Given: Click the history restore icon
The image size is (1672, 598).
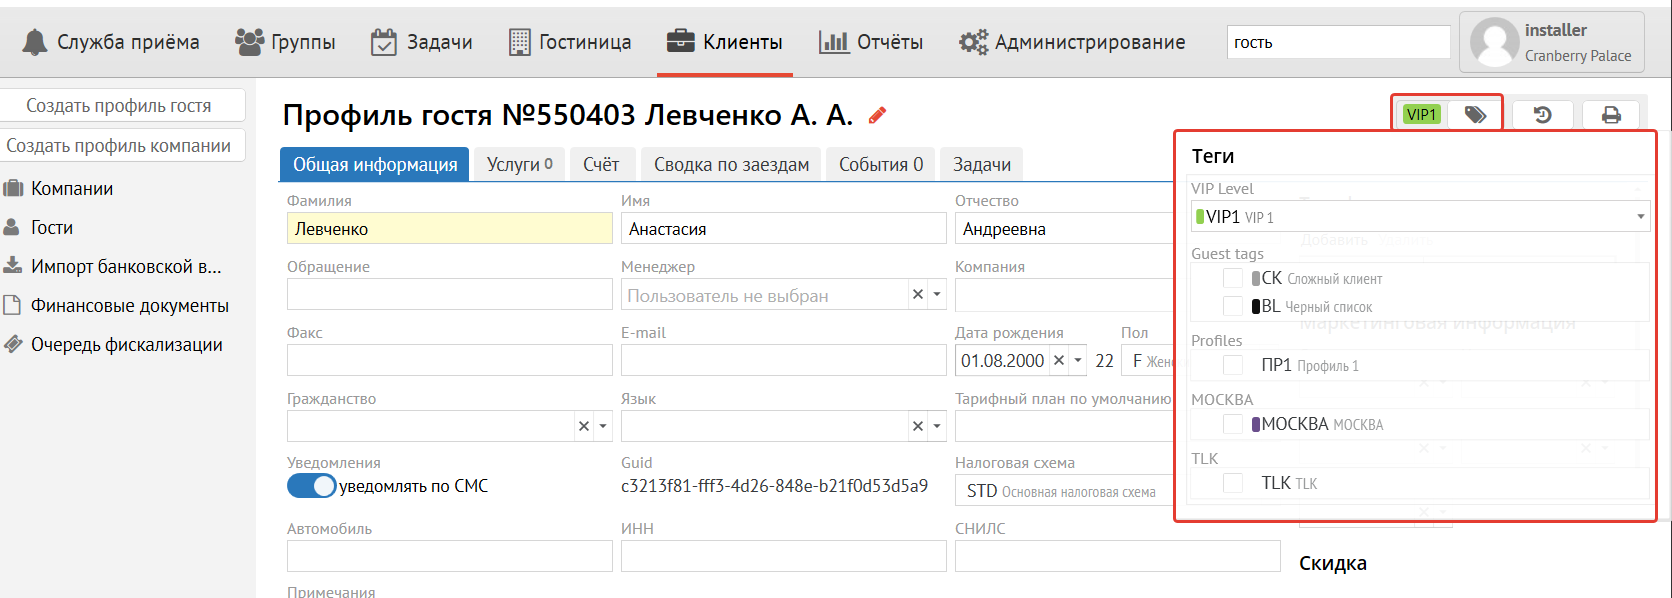Looking at the screenshot, I should tap(1542, 115).
